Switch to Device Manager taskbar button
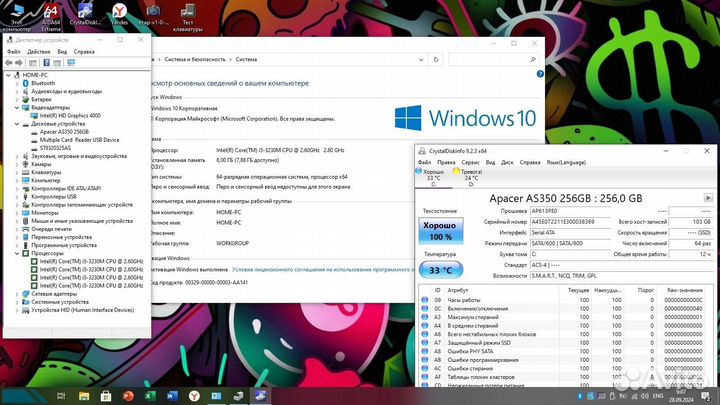720x405 pixels. 238,396
